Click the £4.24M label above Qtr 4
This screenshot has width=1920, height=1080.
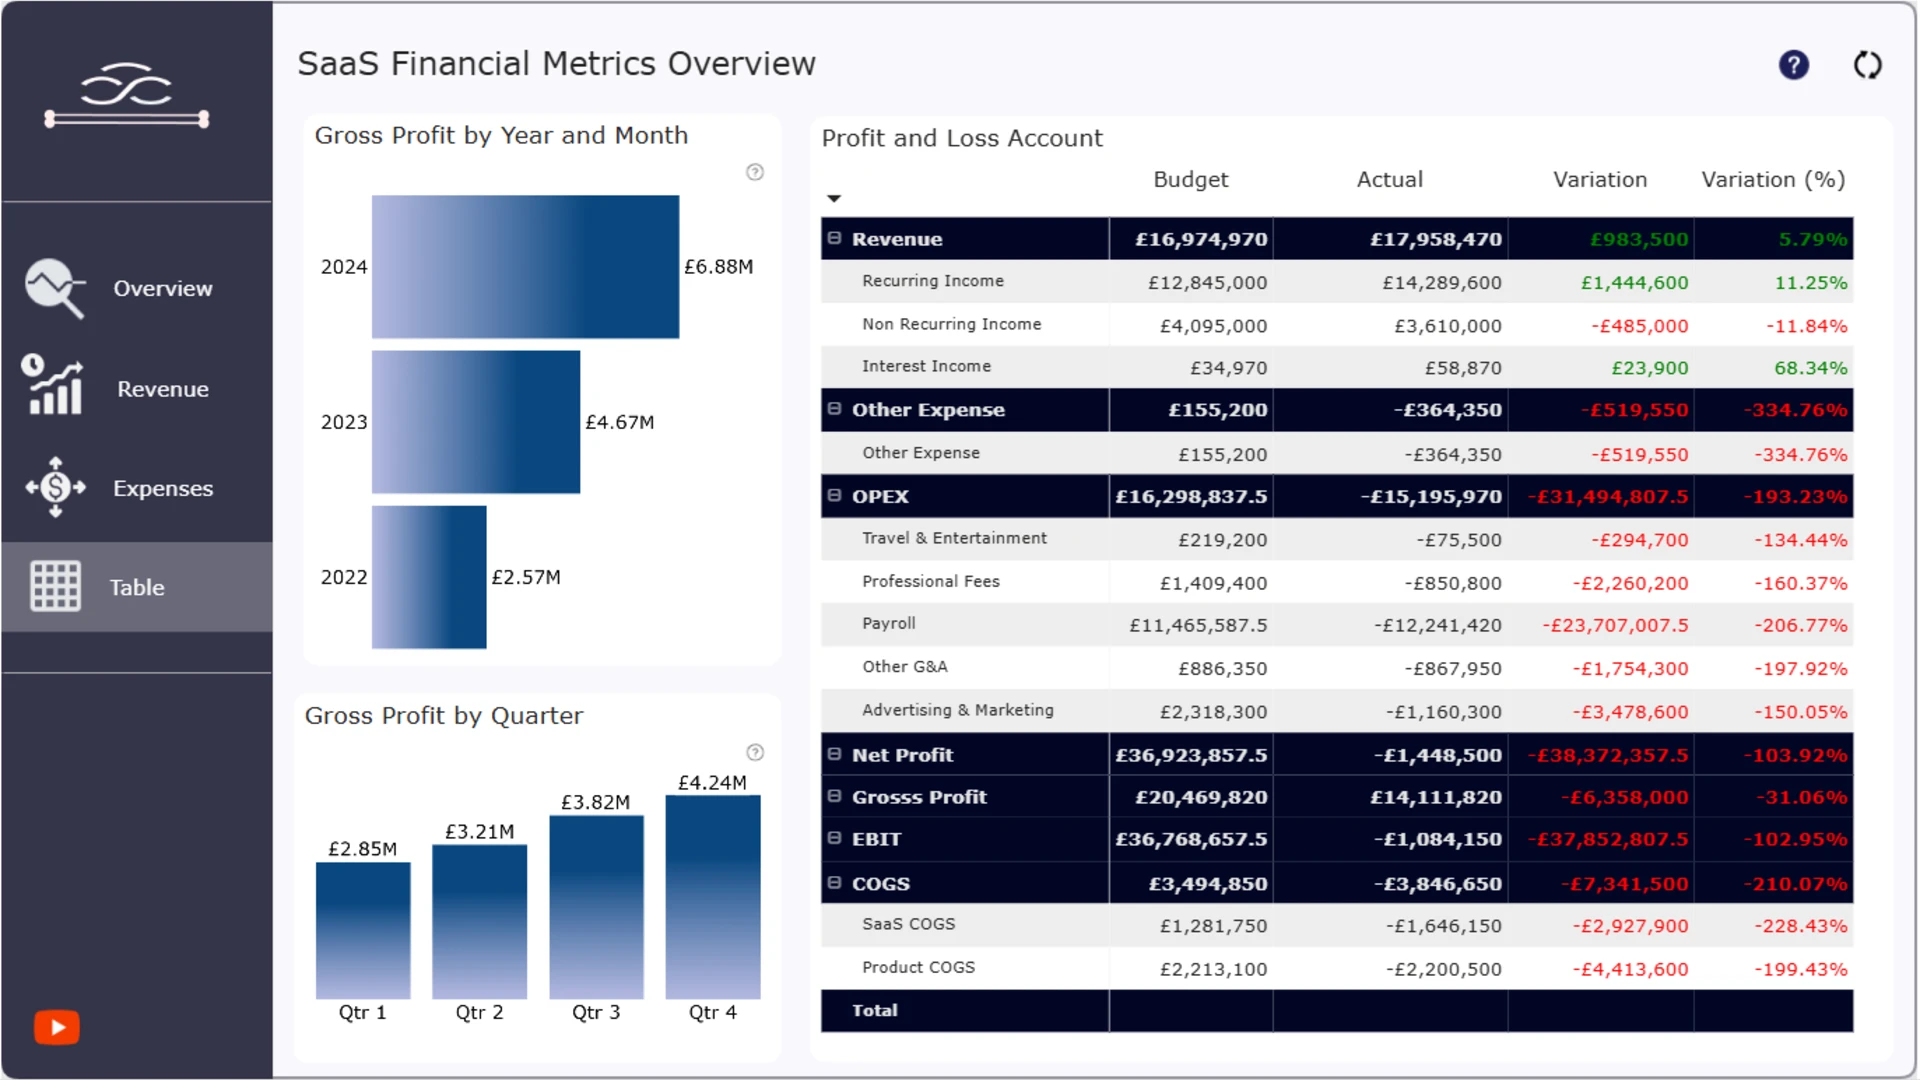click(712, 783)
